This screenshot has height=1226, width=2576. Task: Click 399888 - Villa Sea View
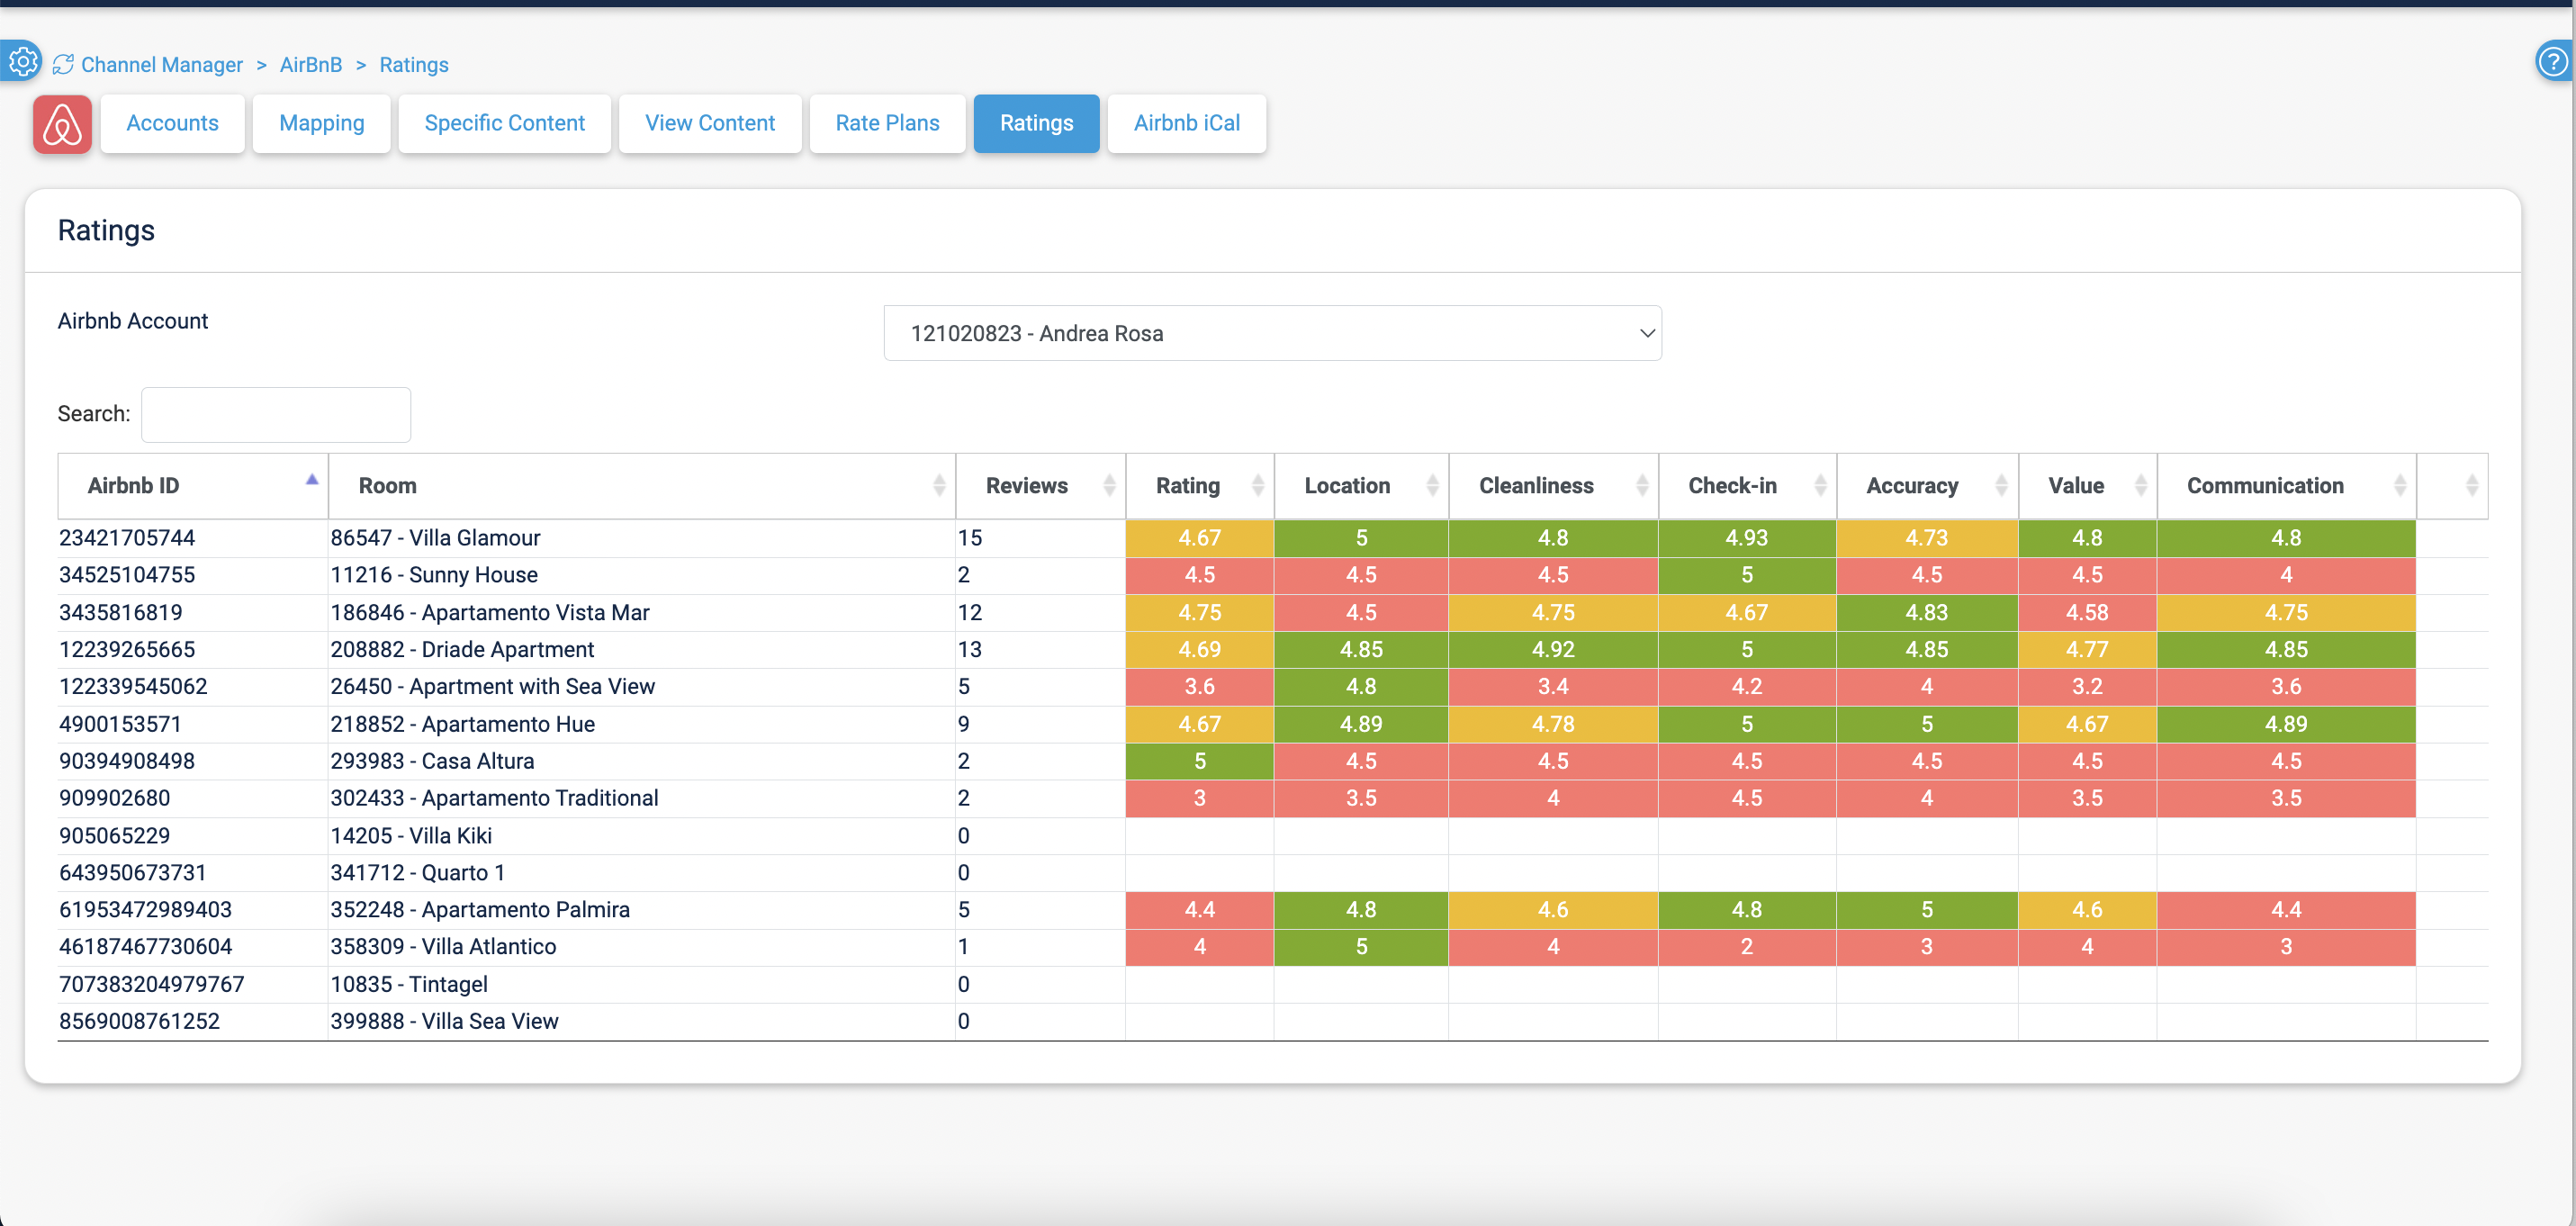tap(444, 1021)
